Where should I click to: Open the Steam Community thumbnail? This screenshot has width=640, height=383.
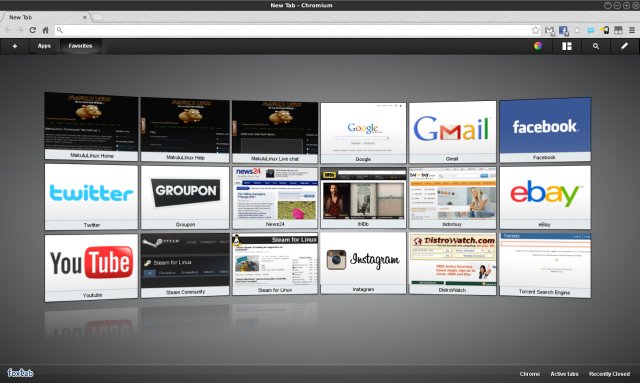pos(185,265)
